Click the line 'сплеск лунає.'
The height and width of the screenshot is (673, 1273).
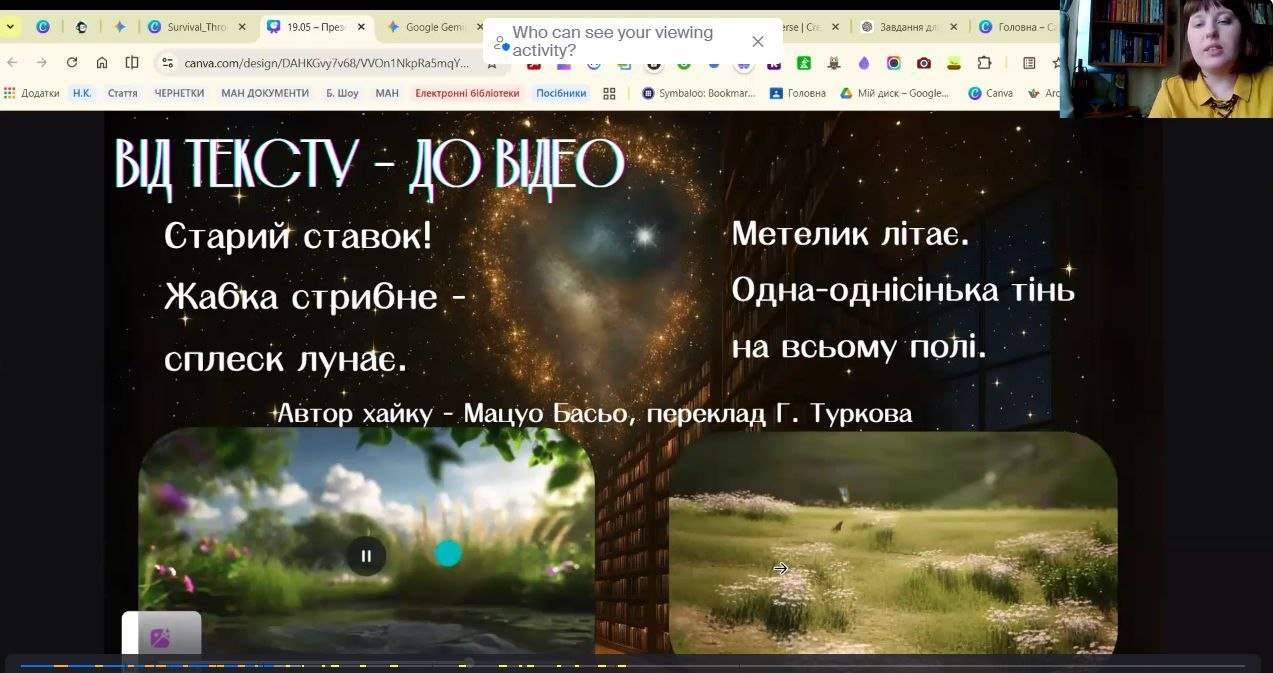point(285,358)
